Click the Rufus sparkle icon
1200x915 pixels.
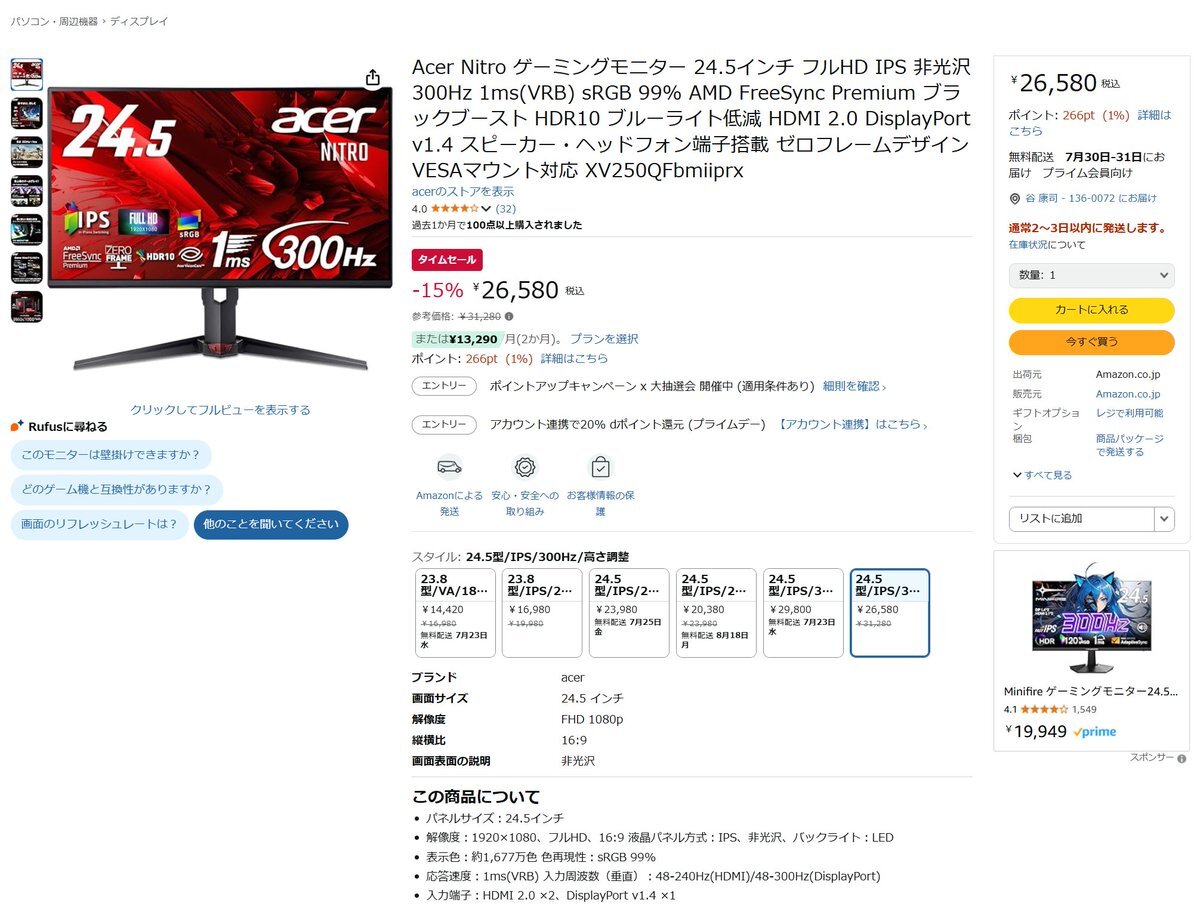(17, 426)
